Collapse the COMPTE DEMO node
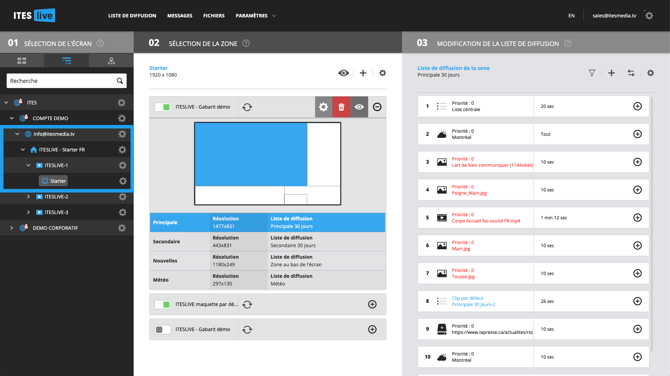670x376 pixels. point(12,118)
